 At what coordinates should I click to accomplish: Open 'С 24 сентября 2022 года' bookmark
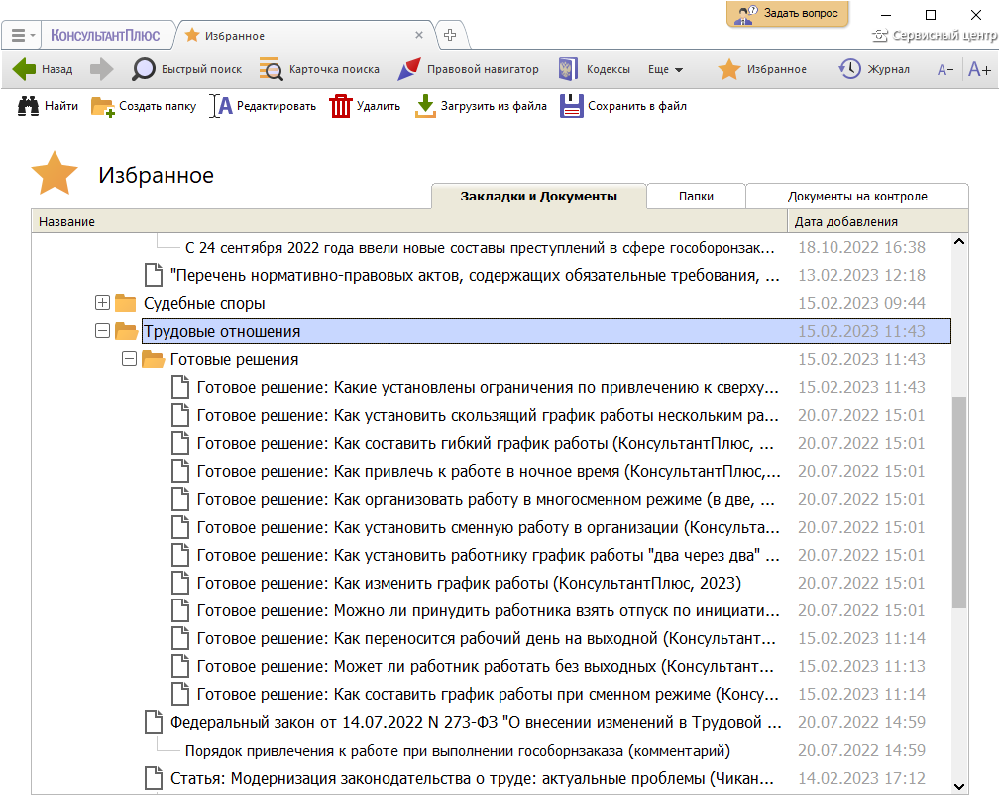pos(479,248)
